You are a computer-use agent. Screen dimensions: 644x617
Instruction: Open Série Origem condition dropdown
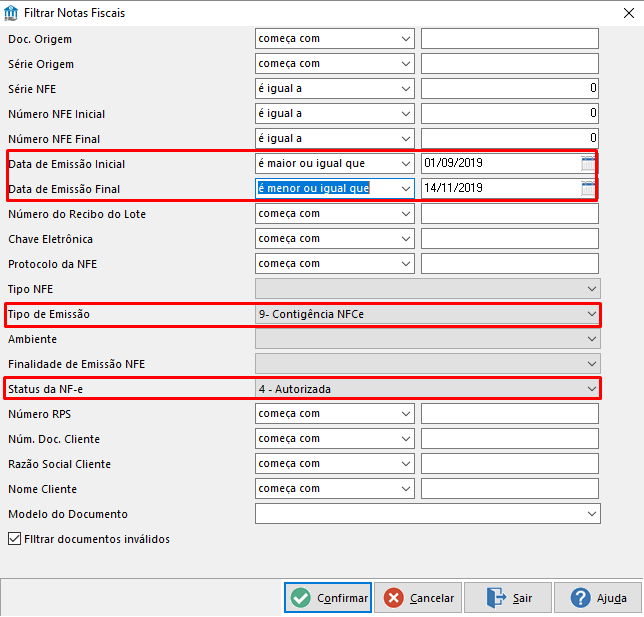point(335,64)
